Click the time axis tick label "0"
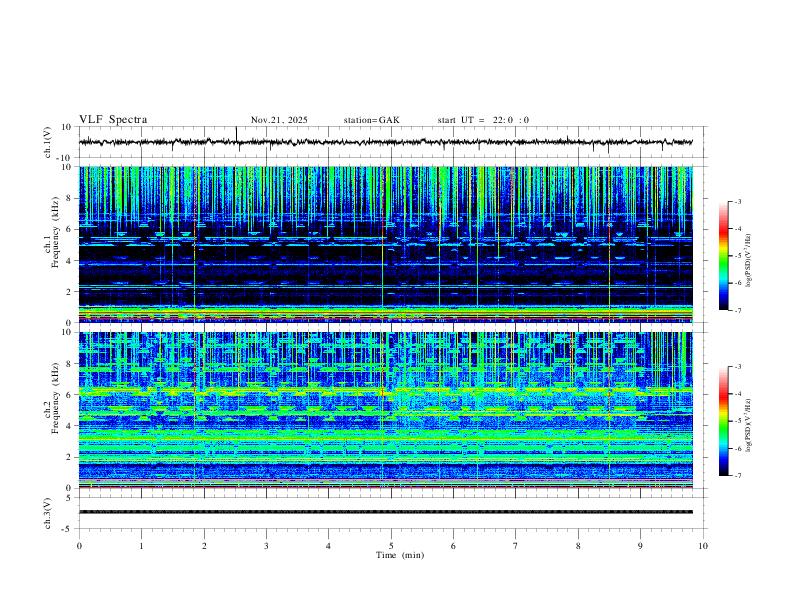This screenshot has height=612, width=792. [79, 546]
